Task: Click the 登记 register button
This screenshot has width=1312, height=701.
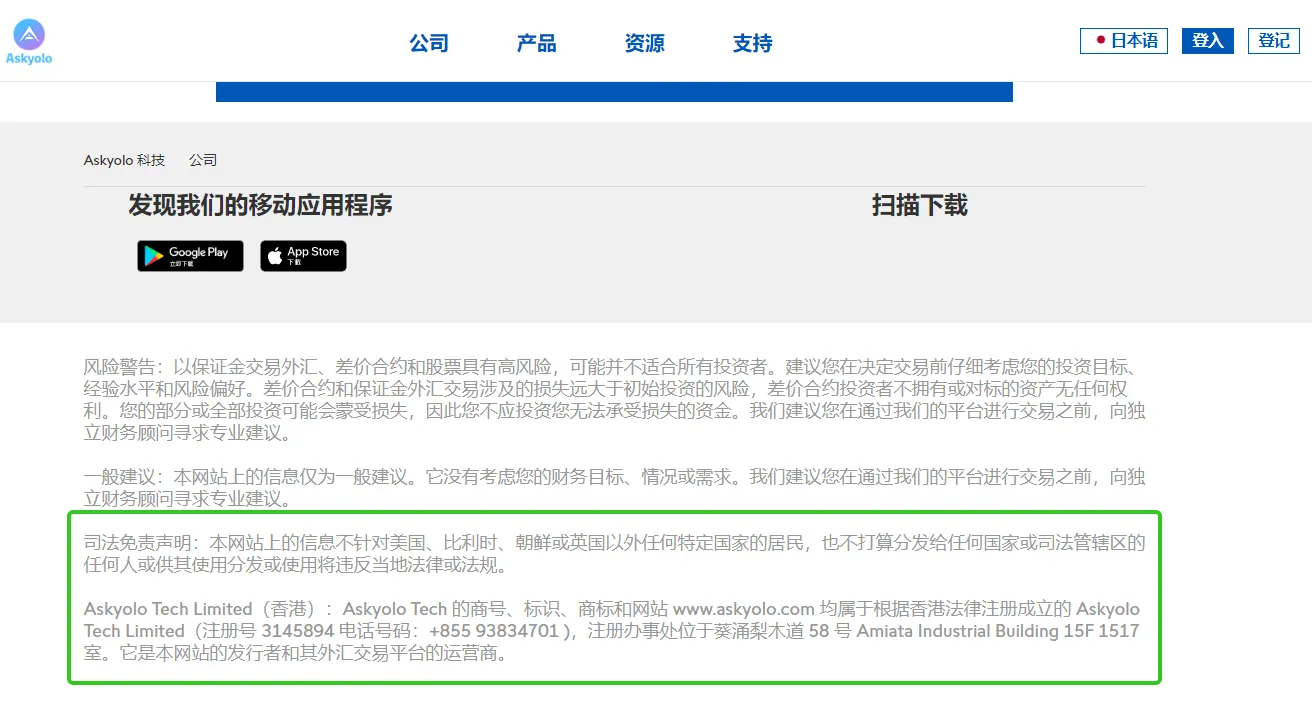Action: pyautogui.click(x=1274, y=41)
